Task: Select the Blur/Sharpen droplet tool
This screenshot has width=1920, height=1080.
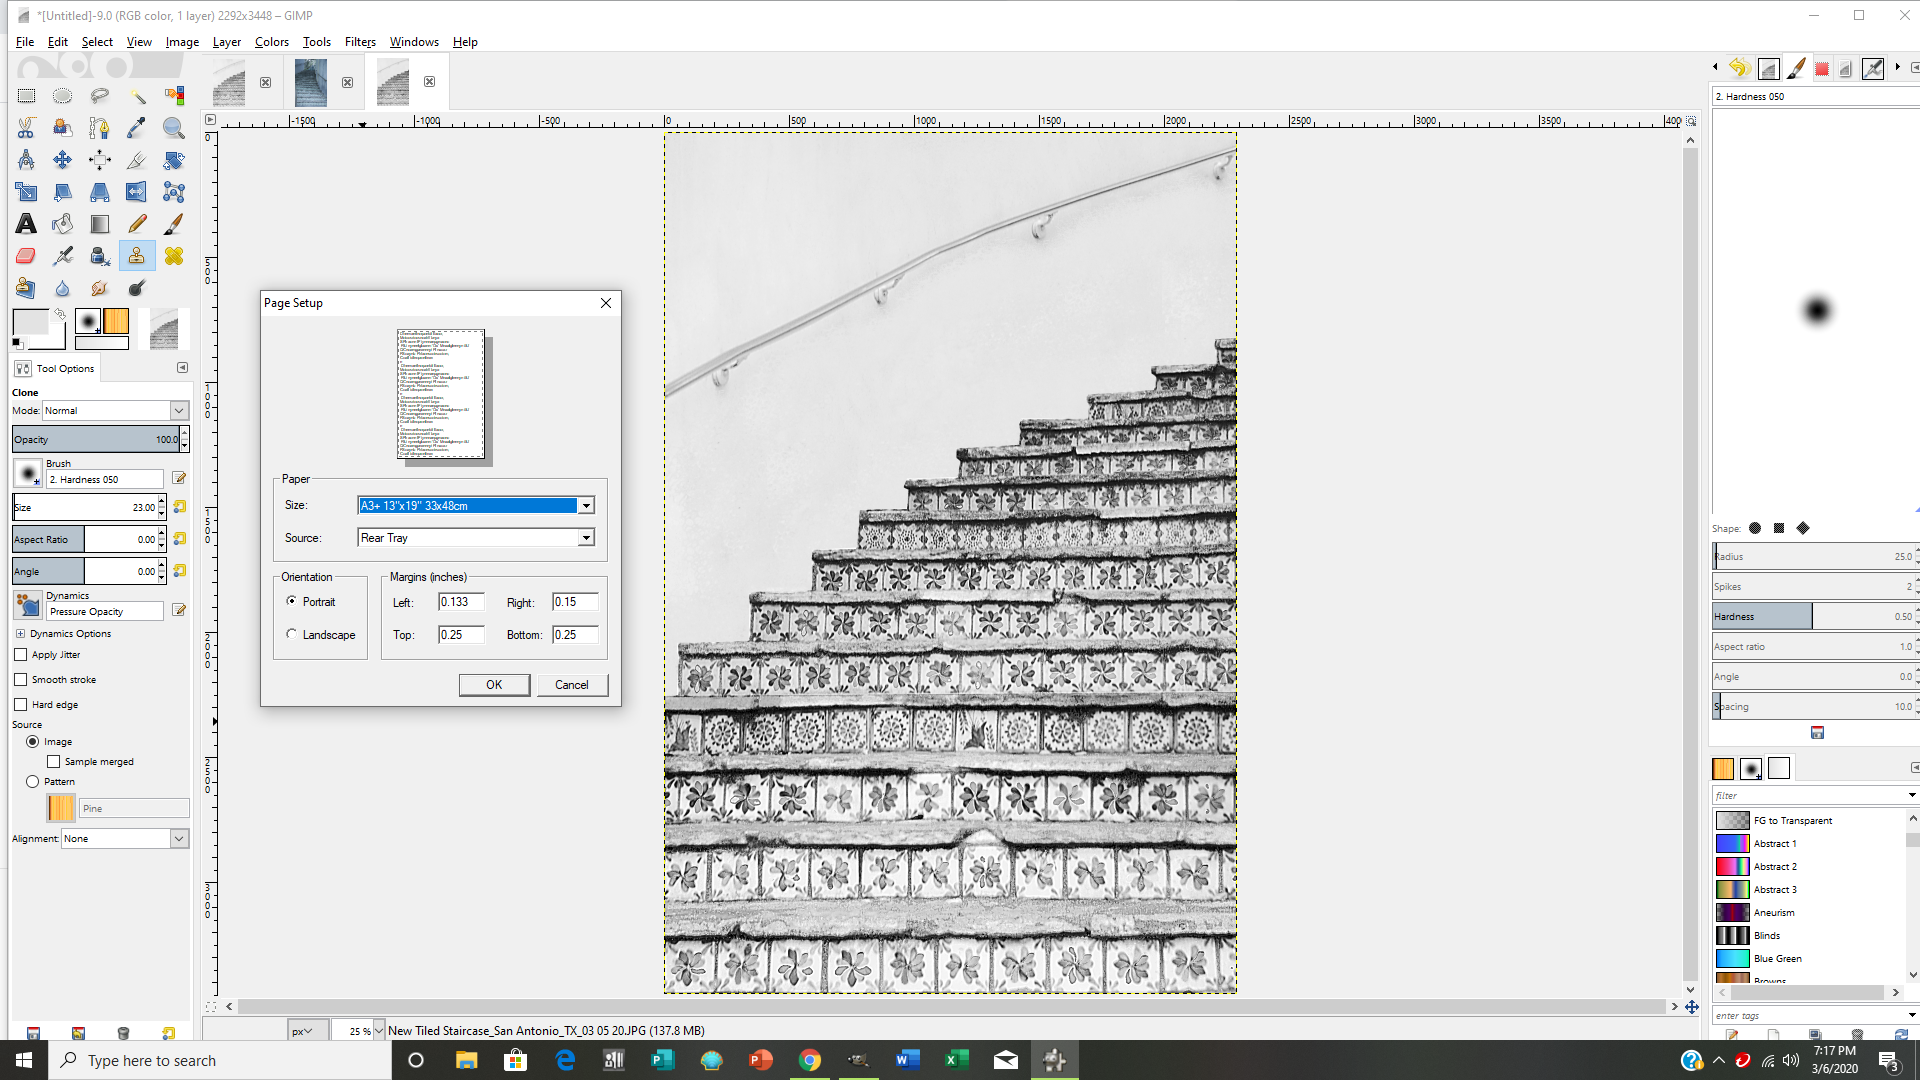Action: [x=62, y=288]
